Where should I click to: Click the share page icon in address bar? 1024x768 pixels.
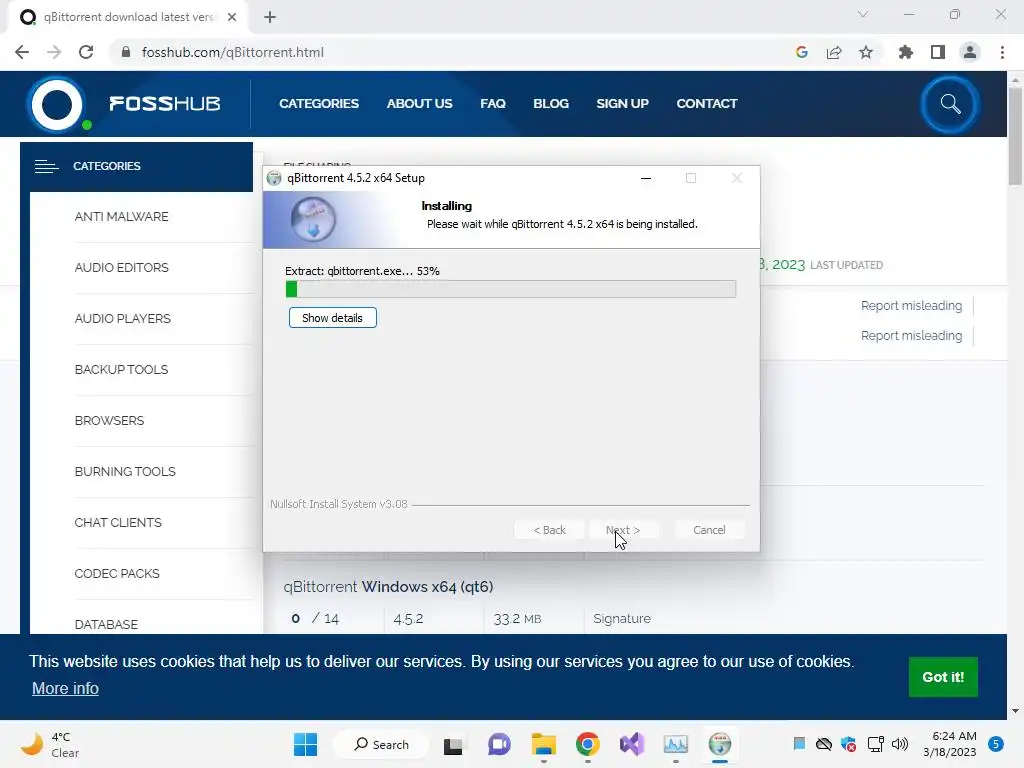pos(834,52)
